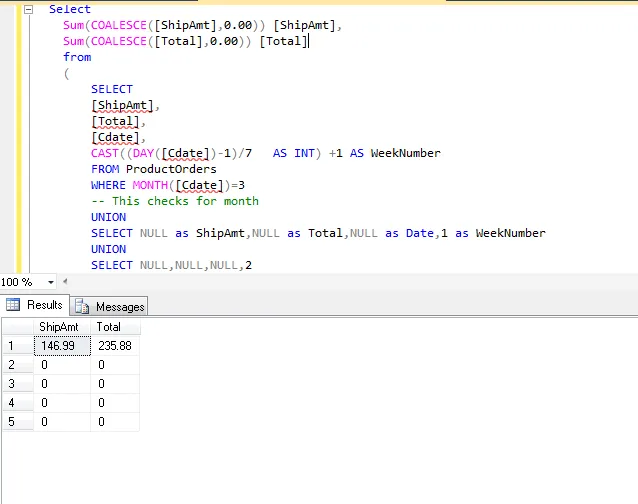Open the 100 % zoom dropdown
The height and width of the screenshot is (504, 638).
51,282
